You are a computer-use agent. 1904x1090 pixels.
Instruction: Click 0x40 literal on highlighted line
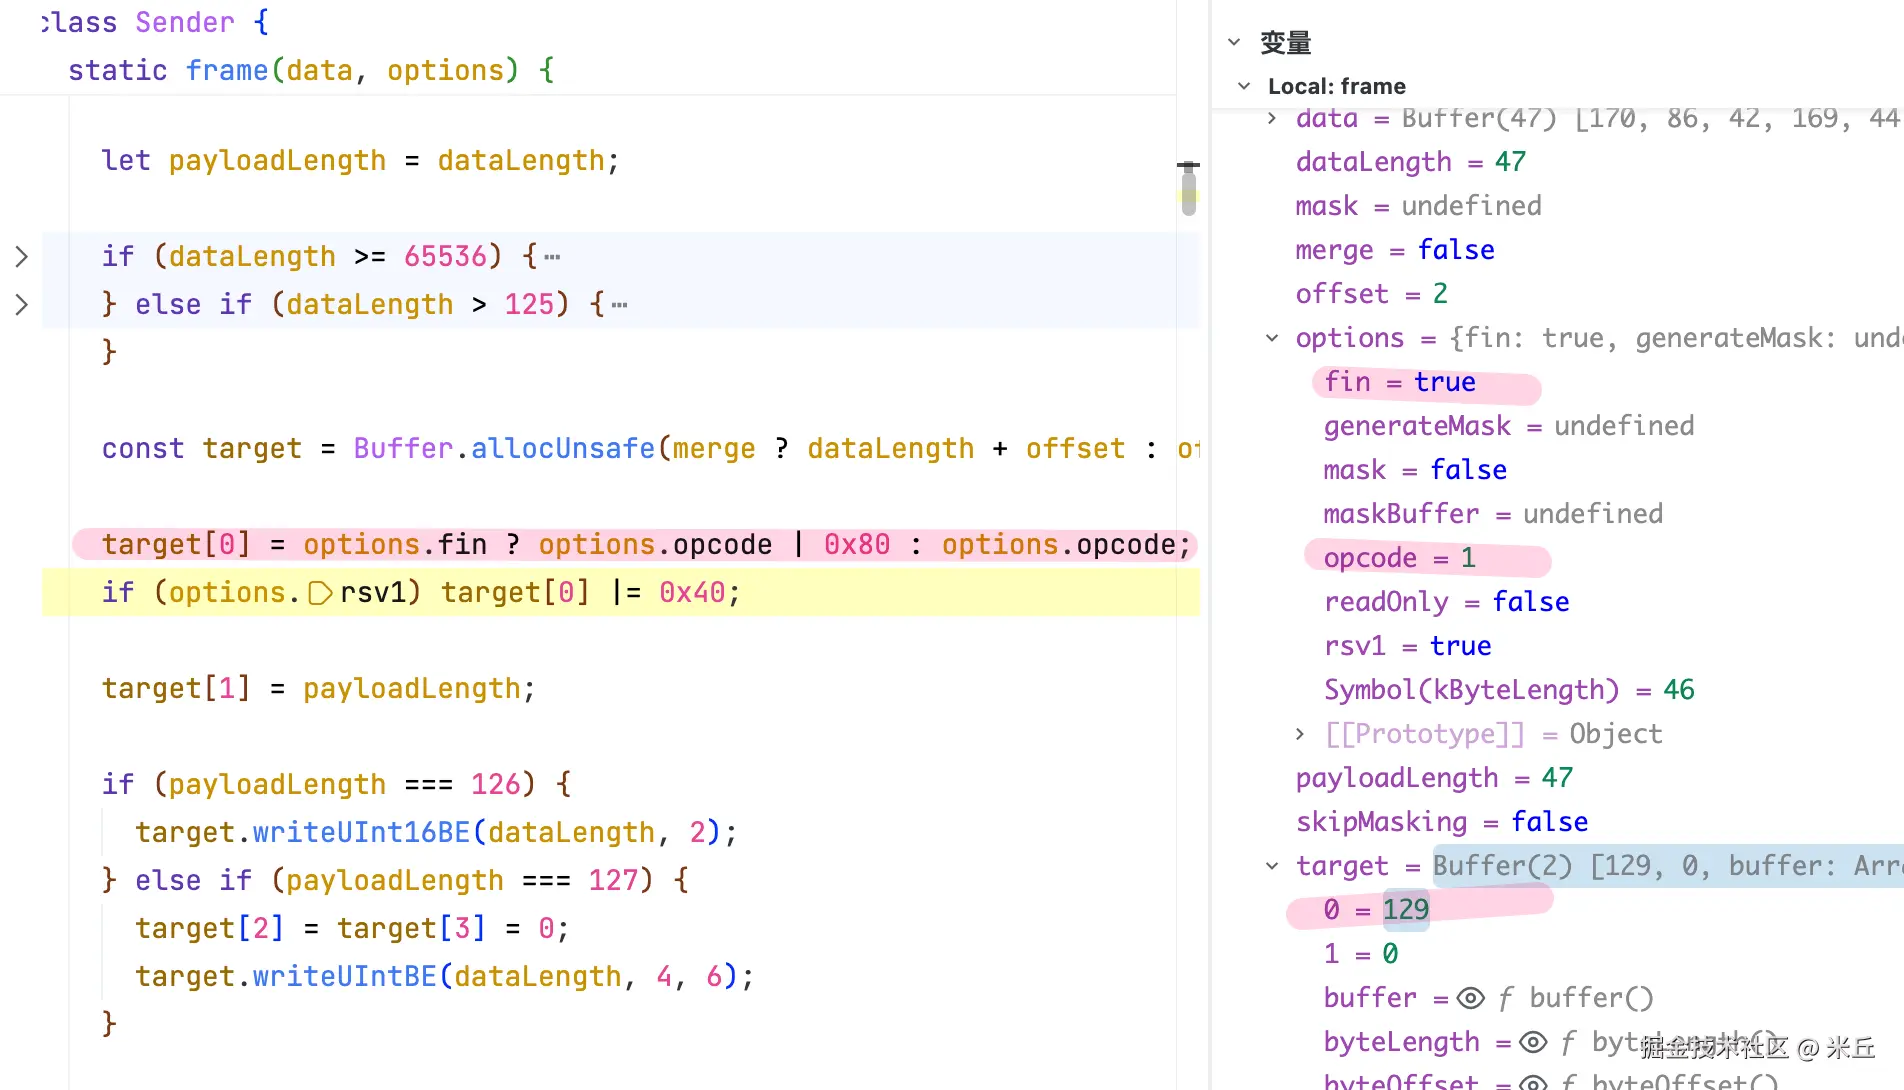pyautogui.click(x=692, y=592)
